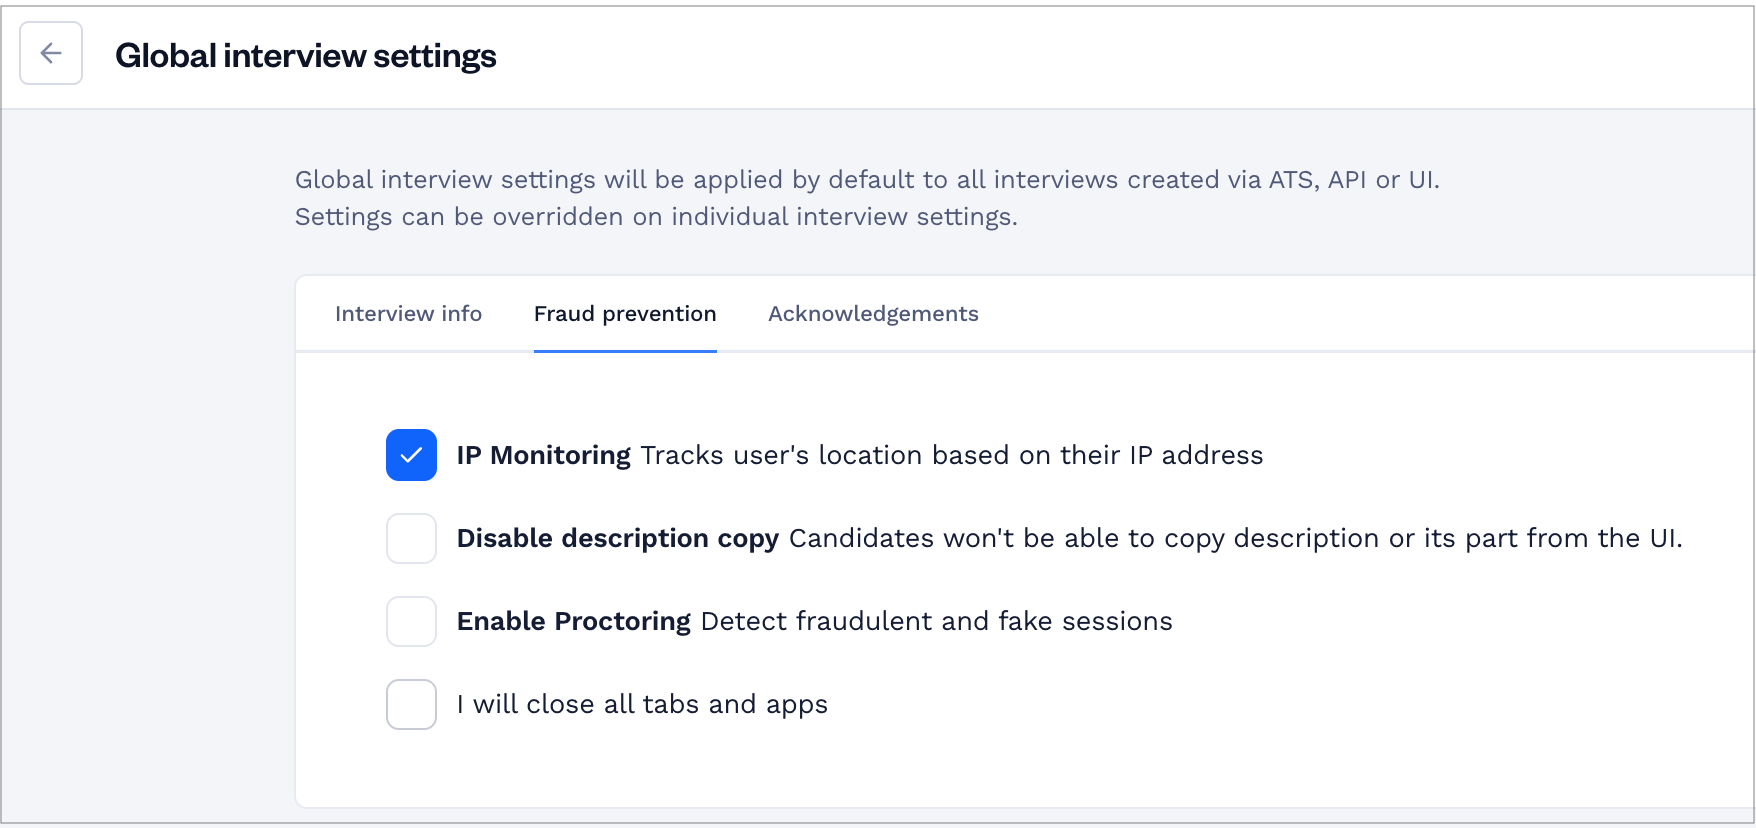Click 'Detect fraudulent and fake sessions' text
The image size is (1756, 828).
coord(936,621)
